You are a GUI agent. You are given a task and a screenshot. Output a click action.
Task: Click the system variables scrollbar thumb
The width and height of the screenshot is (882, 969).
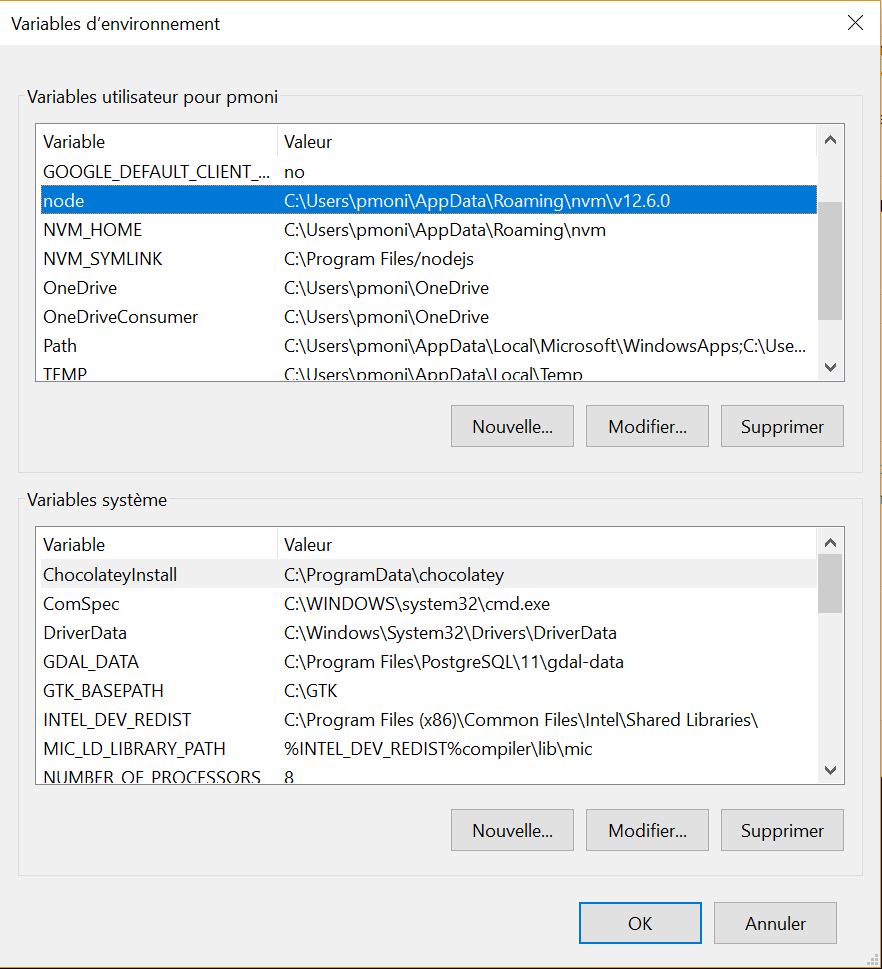coord(830,583)
